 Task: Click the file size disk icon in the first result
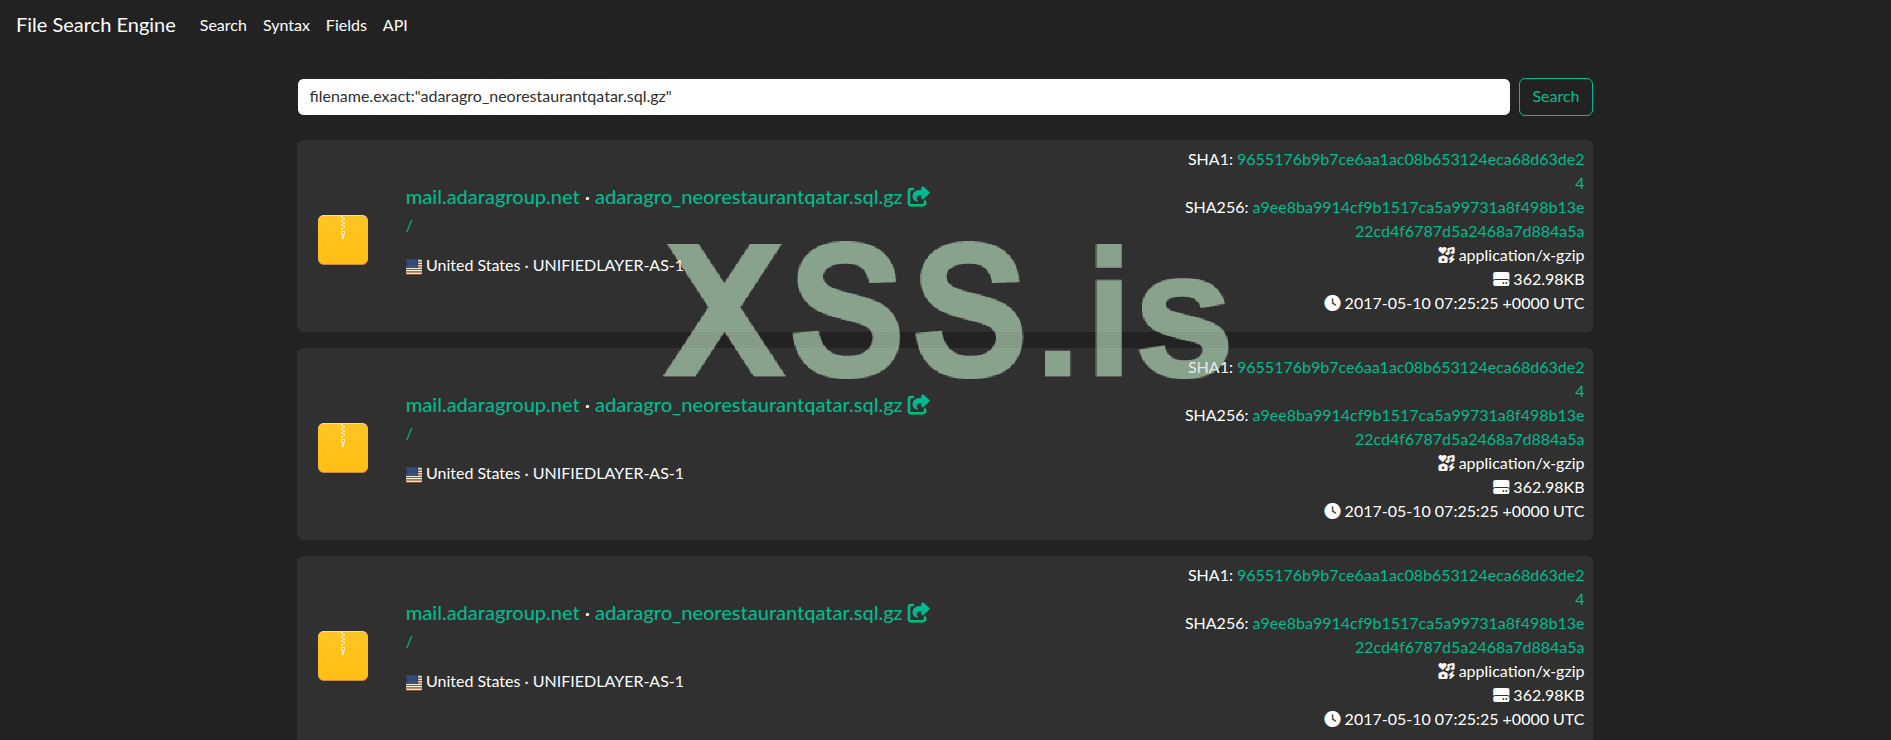1501,280
